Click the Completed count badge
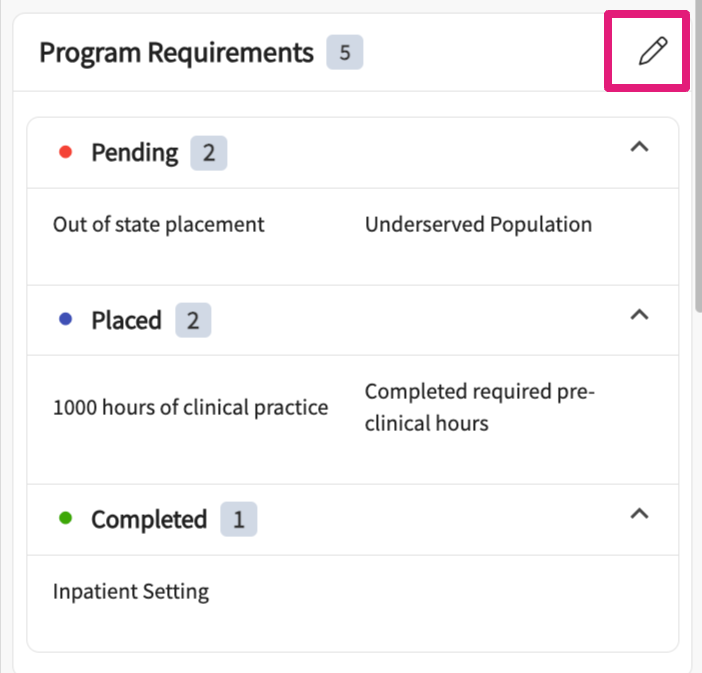This screenshot has height=673, width=702. click(x=238, y=520)
